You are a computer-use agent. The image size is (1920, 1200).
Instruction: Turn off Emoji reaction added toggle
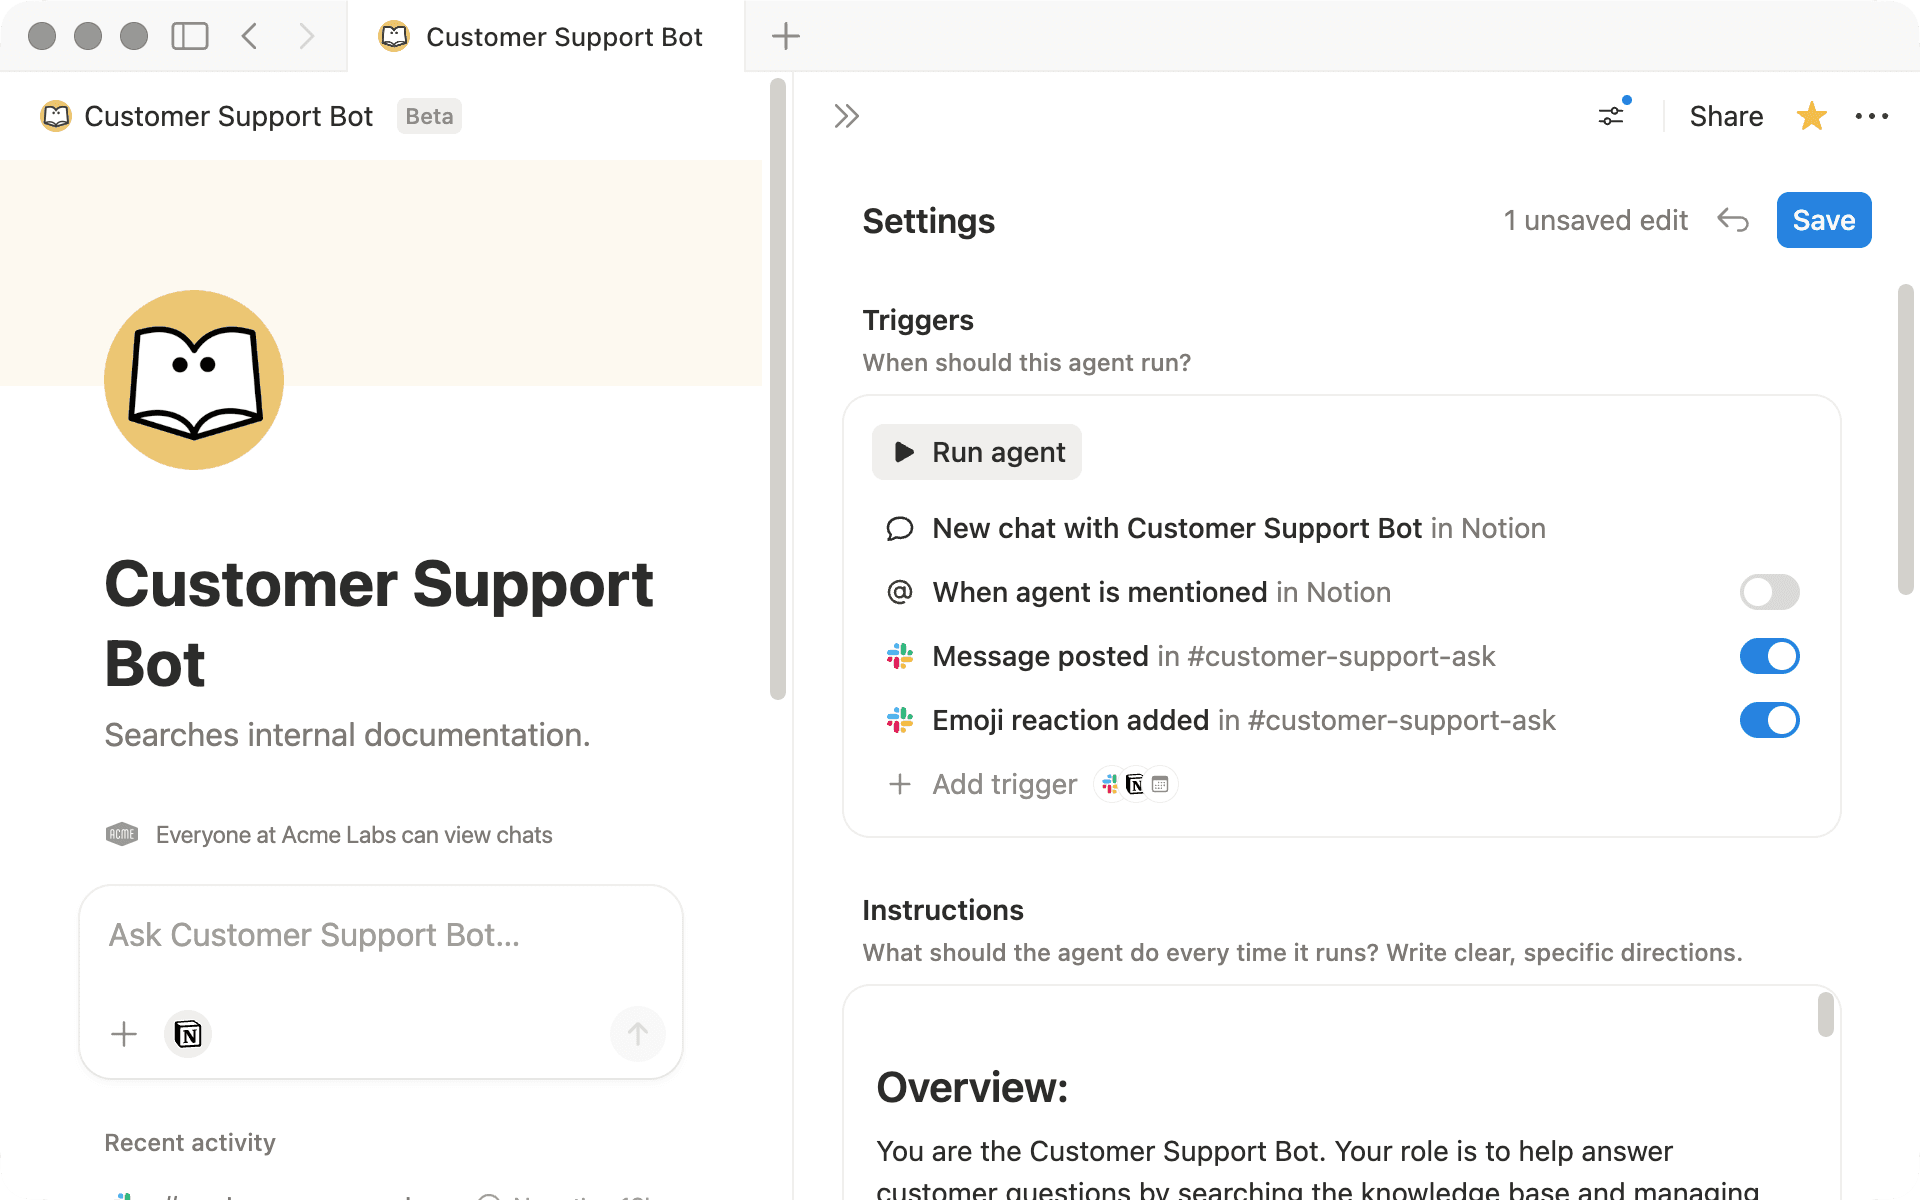1769,720
